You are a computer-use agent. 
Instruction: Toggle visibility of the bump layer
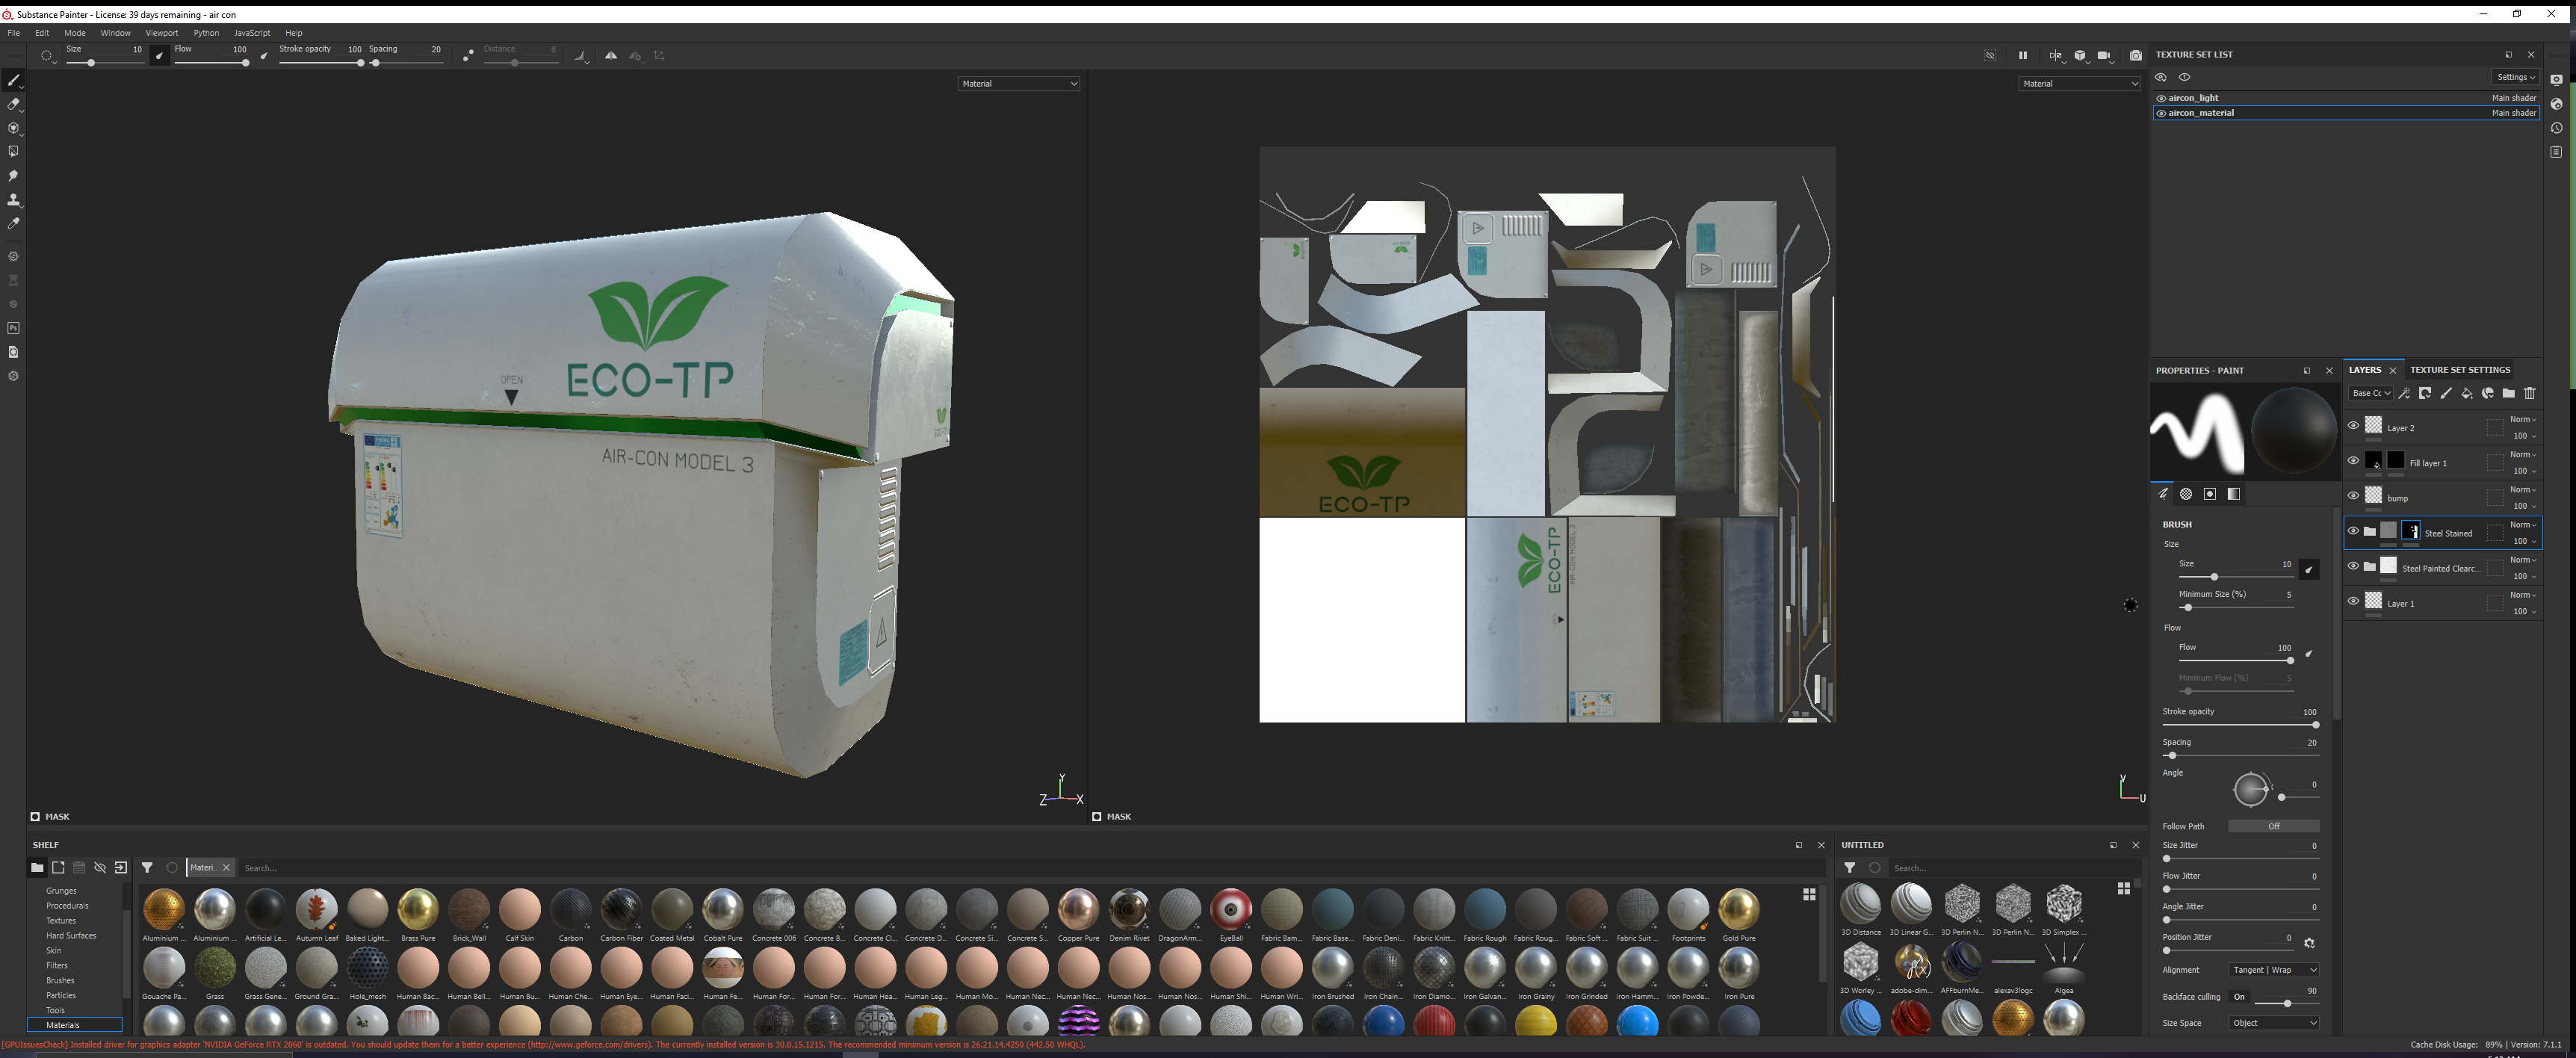(x=2353, y=496)
